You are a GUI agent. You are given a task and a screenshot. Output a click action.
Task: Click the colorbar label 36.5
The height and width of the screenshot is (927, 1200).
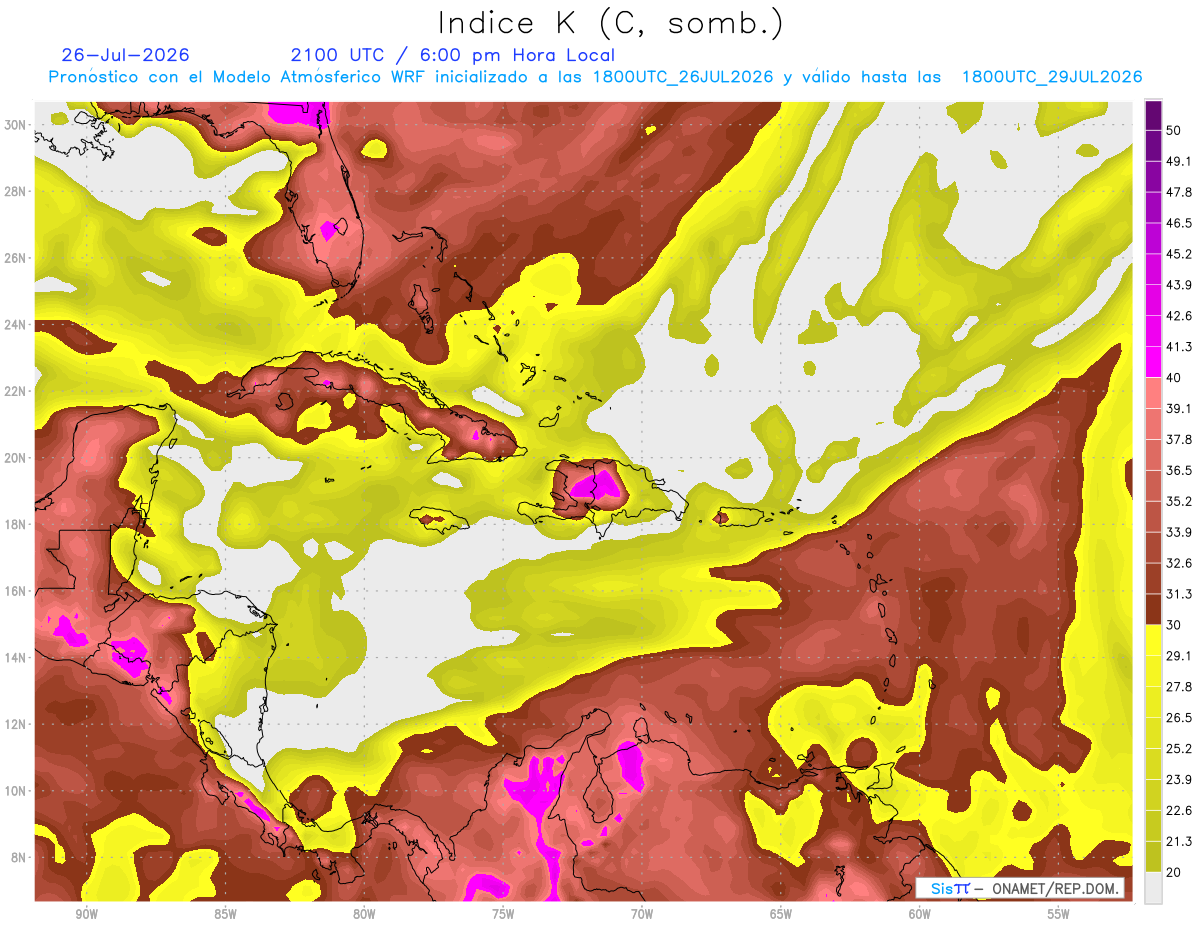coord(1179,470)
